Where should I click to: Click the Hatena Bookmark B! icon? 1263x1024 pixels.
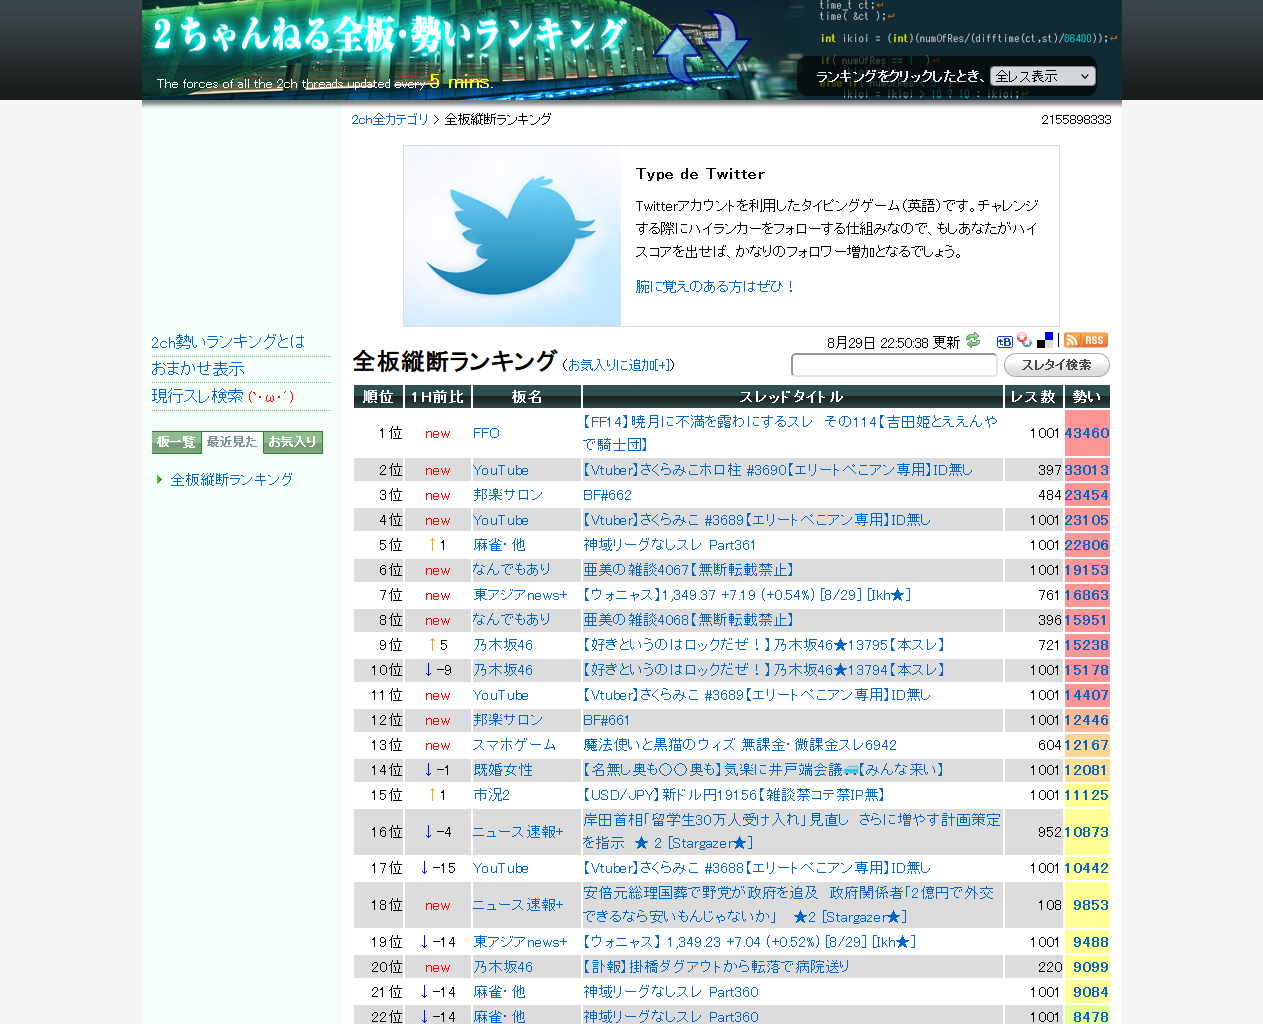click(x=1005, y=341)
